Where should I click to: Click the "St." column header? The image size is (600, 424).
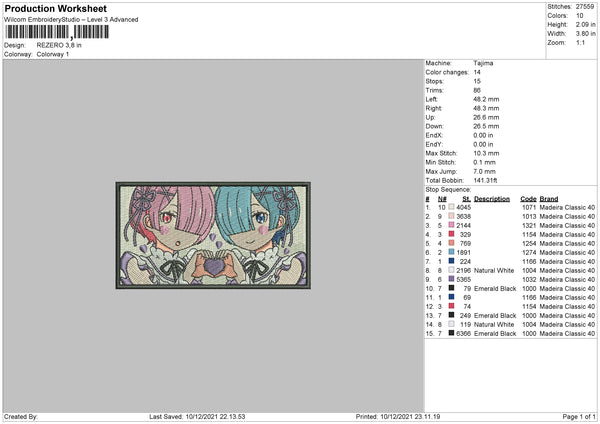[x=466, y=199]
